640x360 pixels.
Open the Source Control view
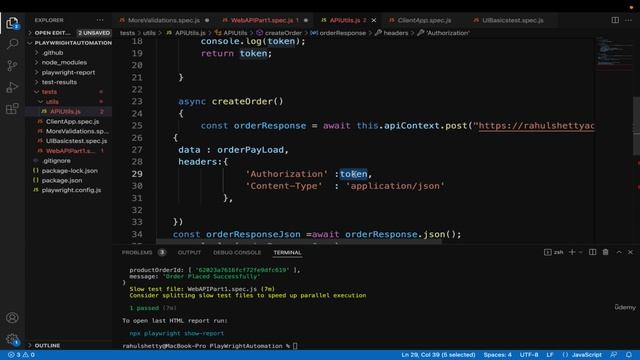click(12, 65)
